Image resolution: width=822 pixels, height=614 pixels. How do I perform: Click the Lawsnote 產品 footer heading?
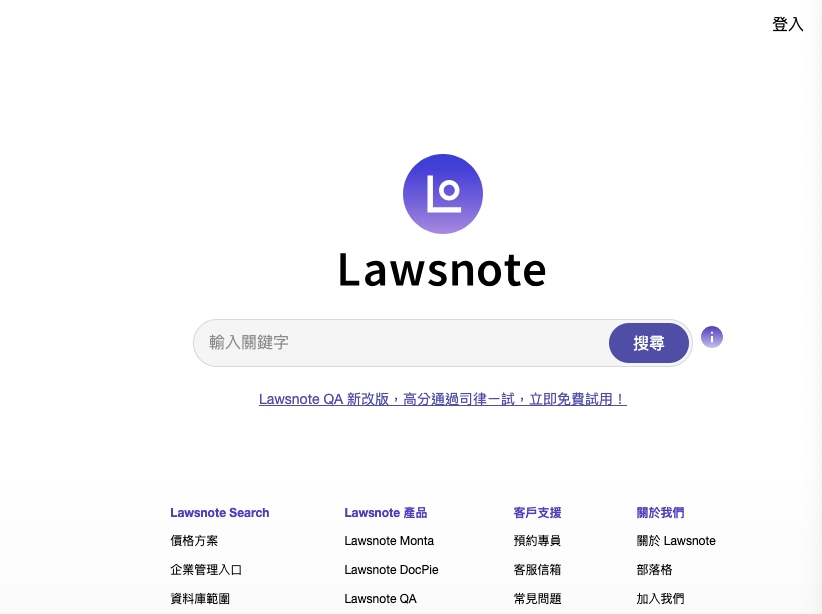[x=386, y=512]
